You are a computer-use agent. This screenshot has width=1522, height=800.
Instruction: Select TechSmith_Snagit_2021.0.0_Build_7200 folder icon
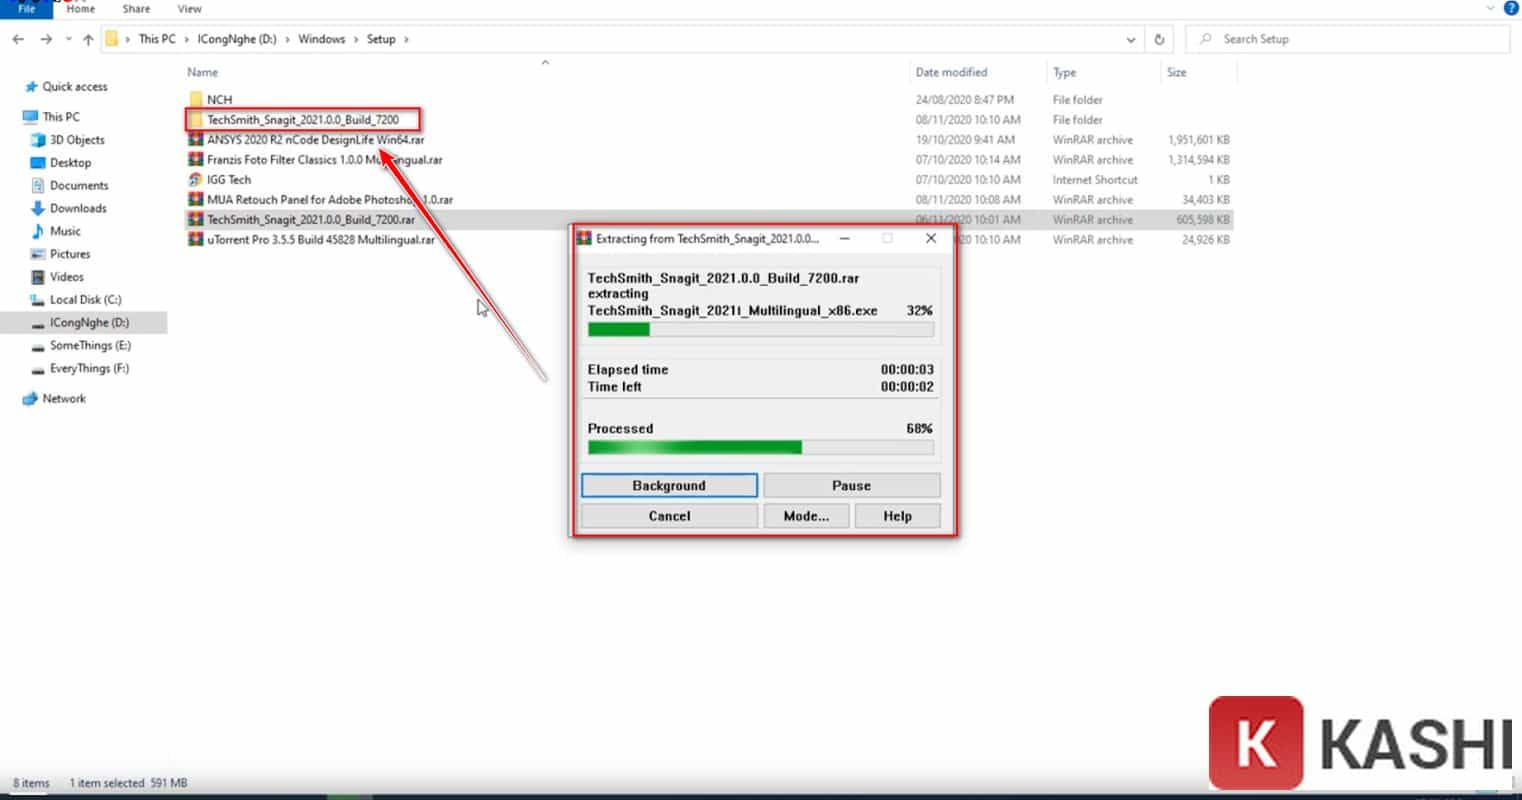[196, 119]
